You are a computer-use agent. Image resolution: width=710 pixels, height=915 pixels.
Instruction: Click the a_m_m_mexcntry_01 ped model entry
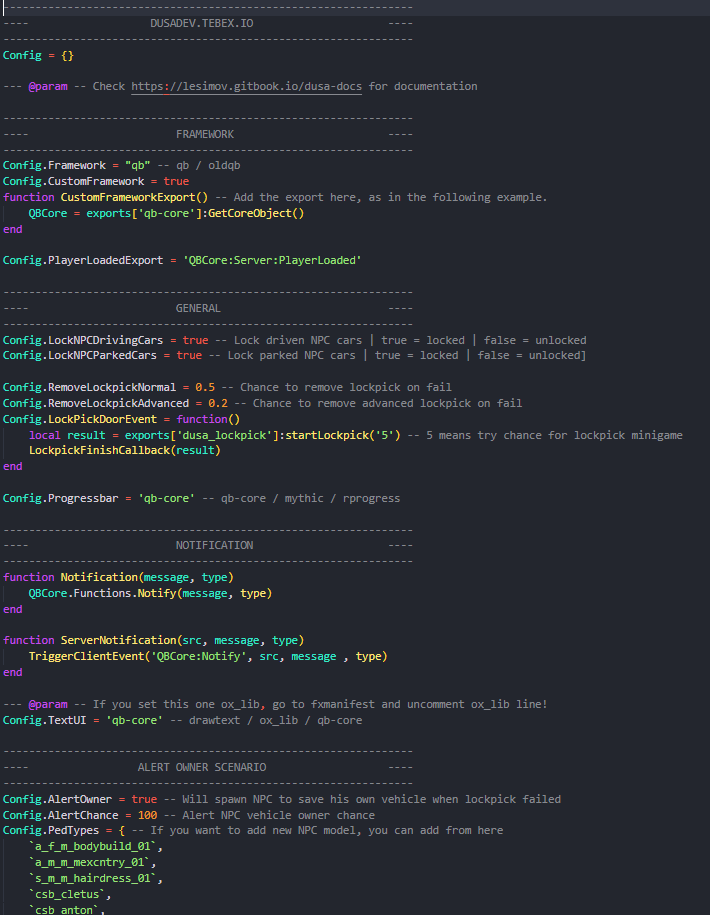(93, 862)
